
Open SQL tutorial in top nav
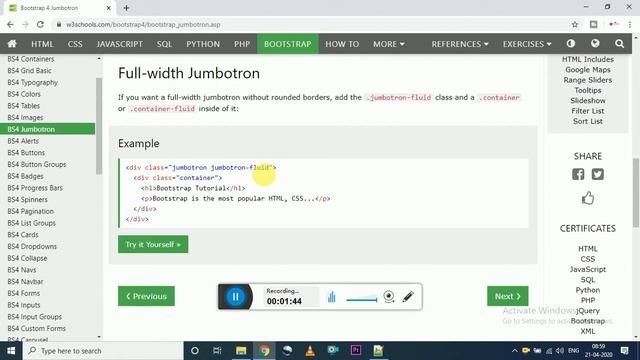(x=164, y=44)
